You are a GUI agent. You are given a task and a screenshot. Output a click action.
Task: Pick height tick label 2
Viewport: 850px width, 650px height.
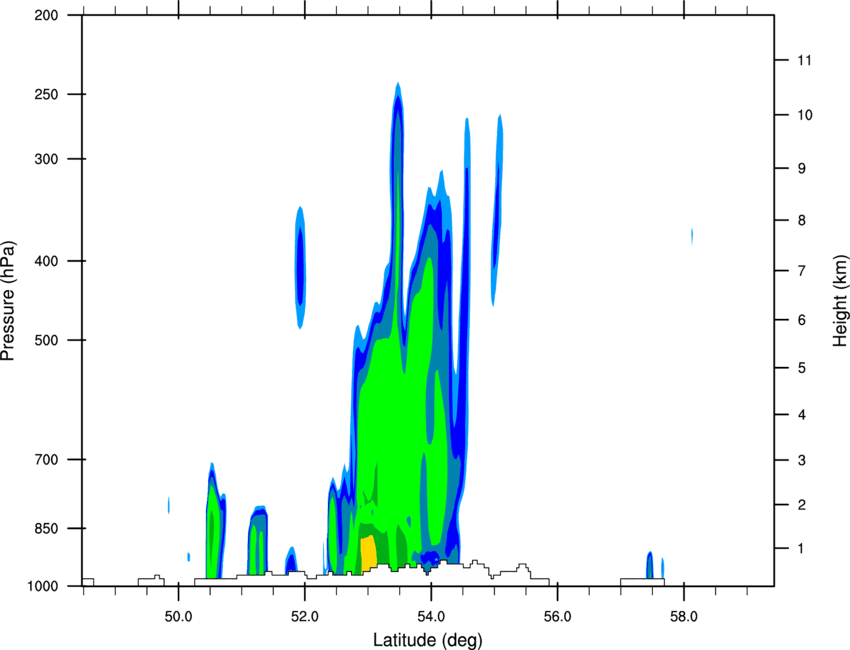point(802,505)
